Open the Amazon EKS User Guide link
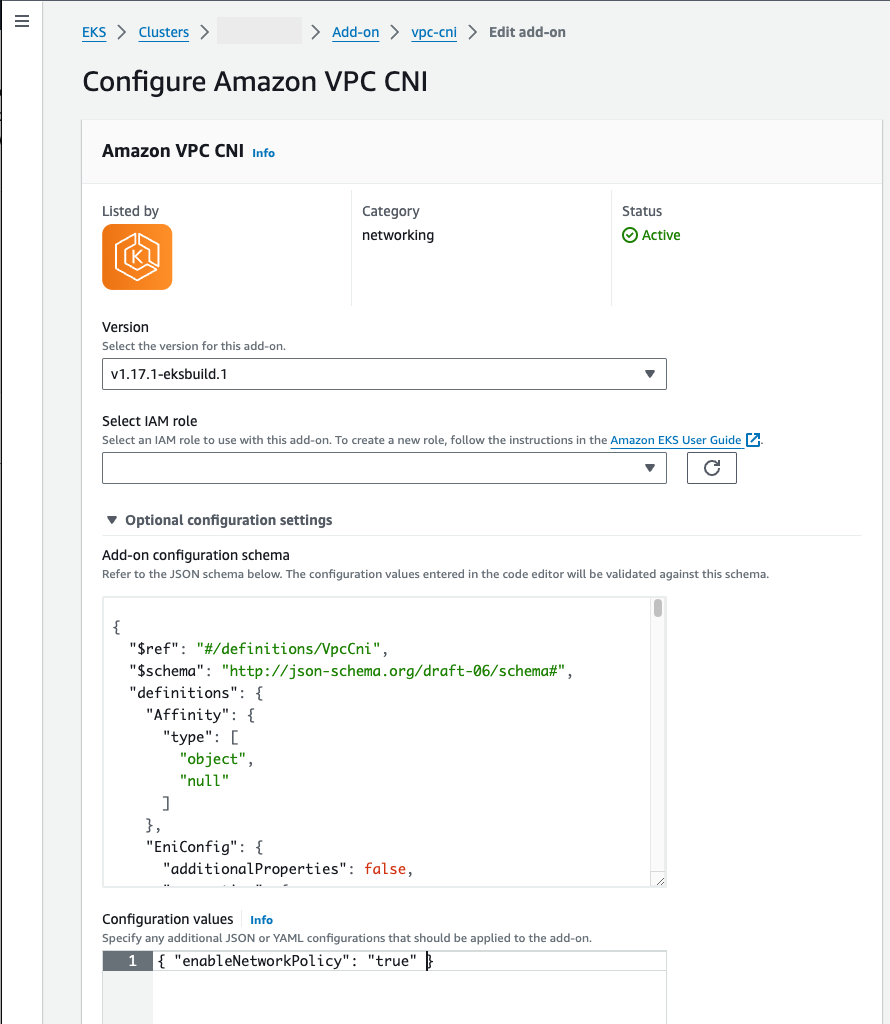 (x=675, y=440)
